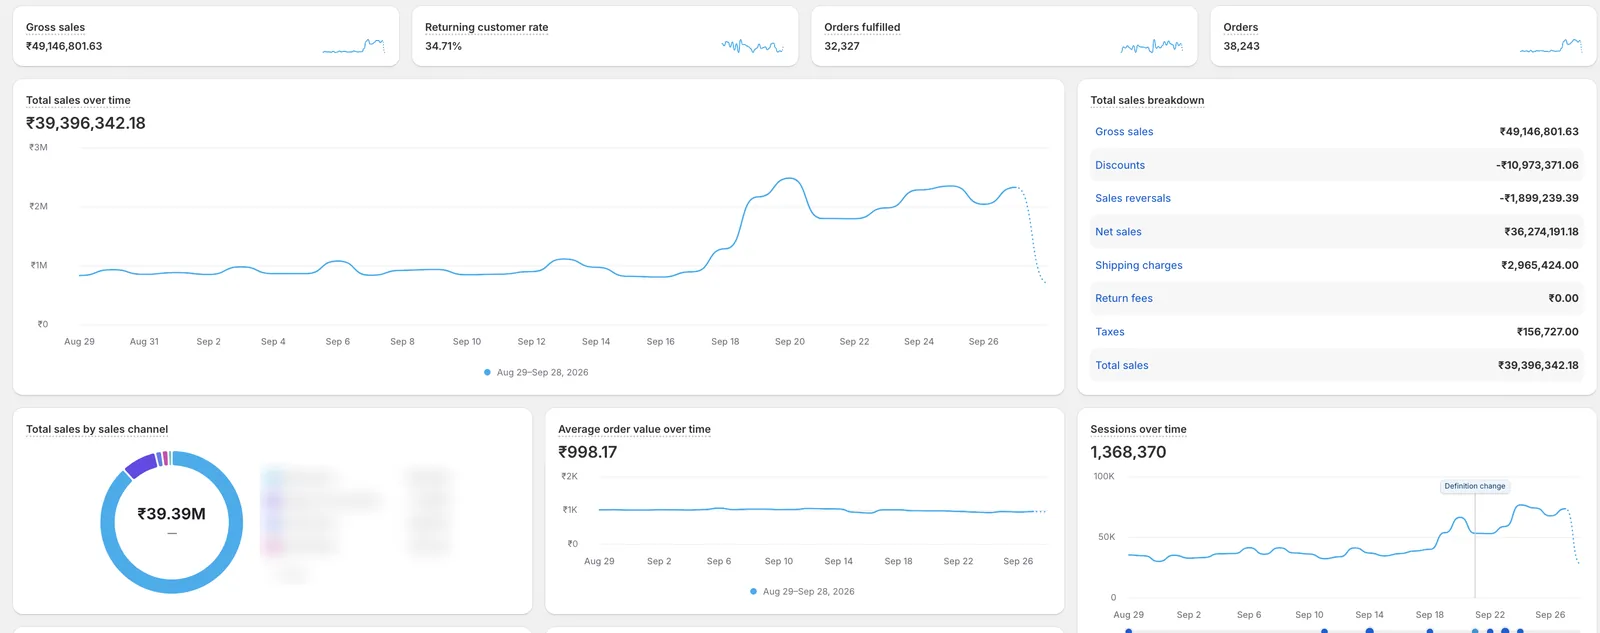The image size is (1600, 633).
Task: Open the Net sales breakdown link
Action: click(1118, 232)
